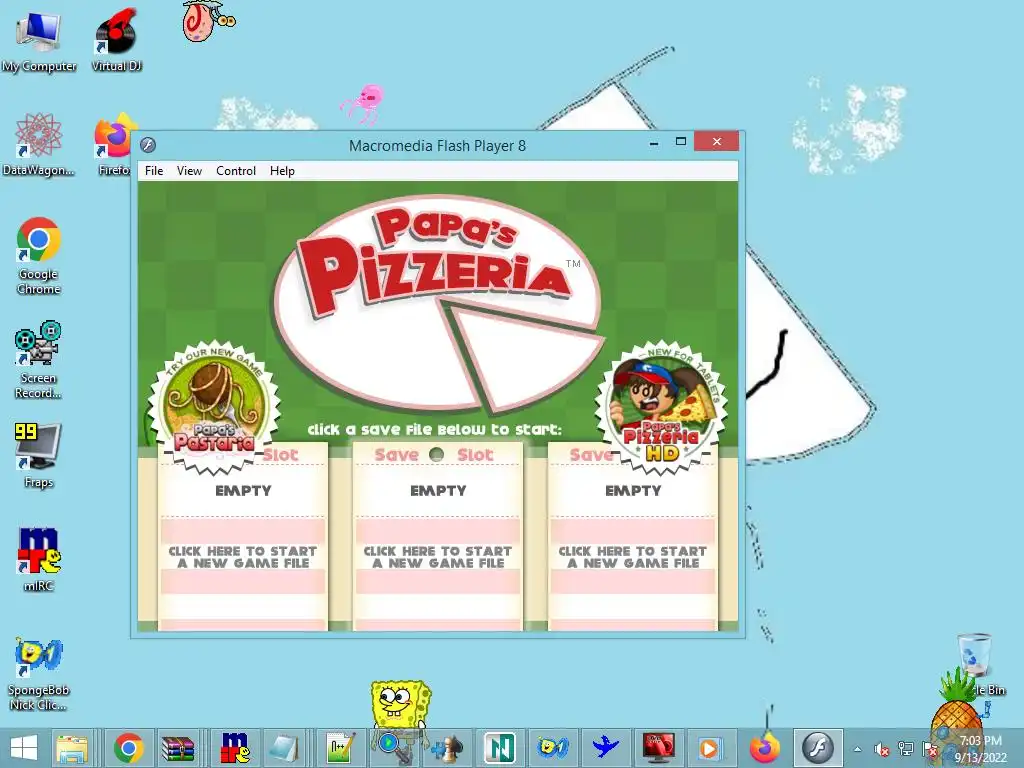Viewport: 1024px width, 768px height.
Task: Open File Explorer from the taskbar
Action: tap(72, 748)
